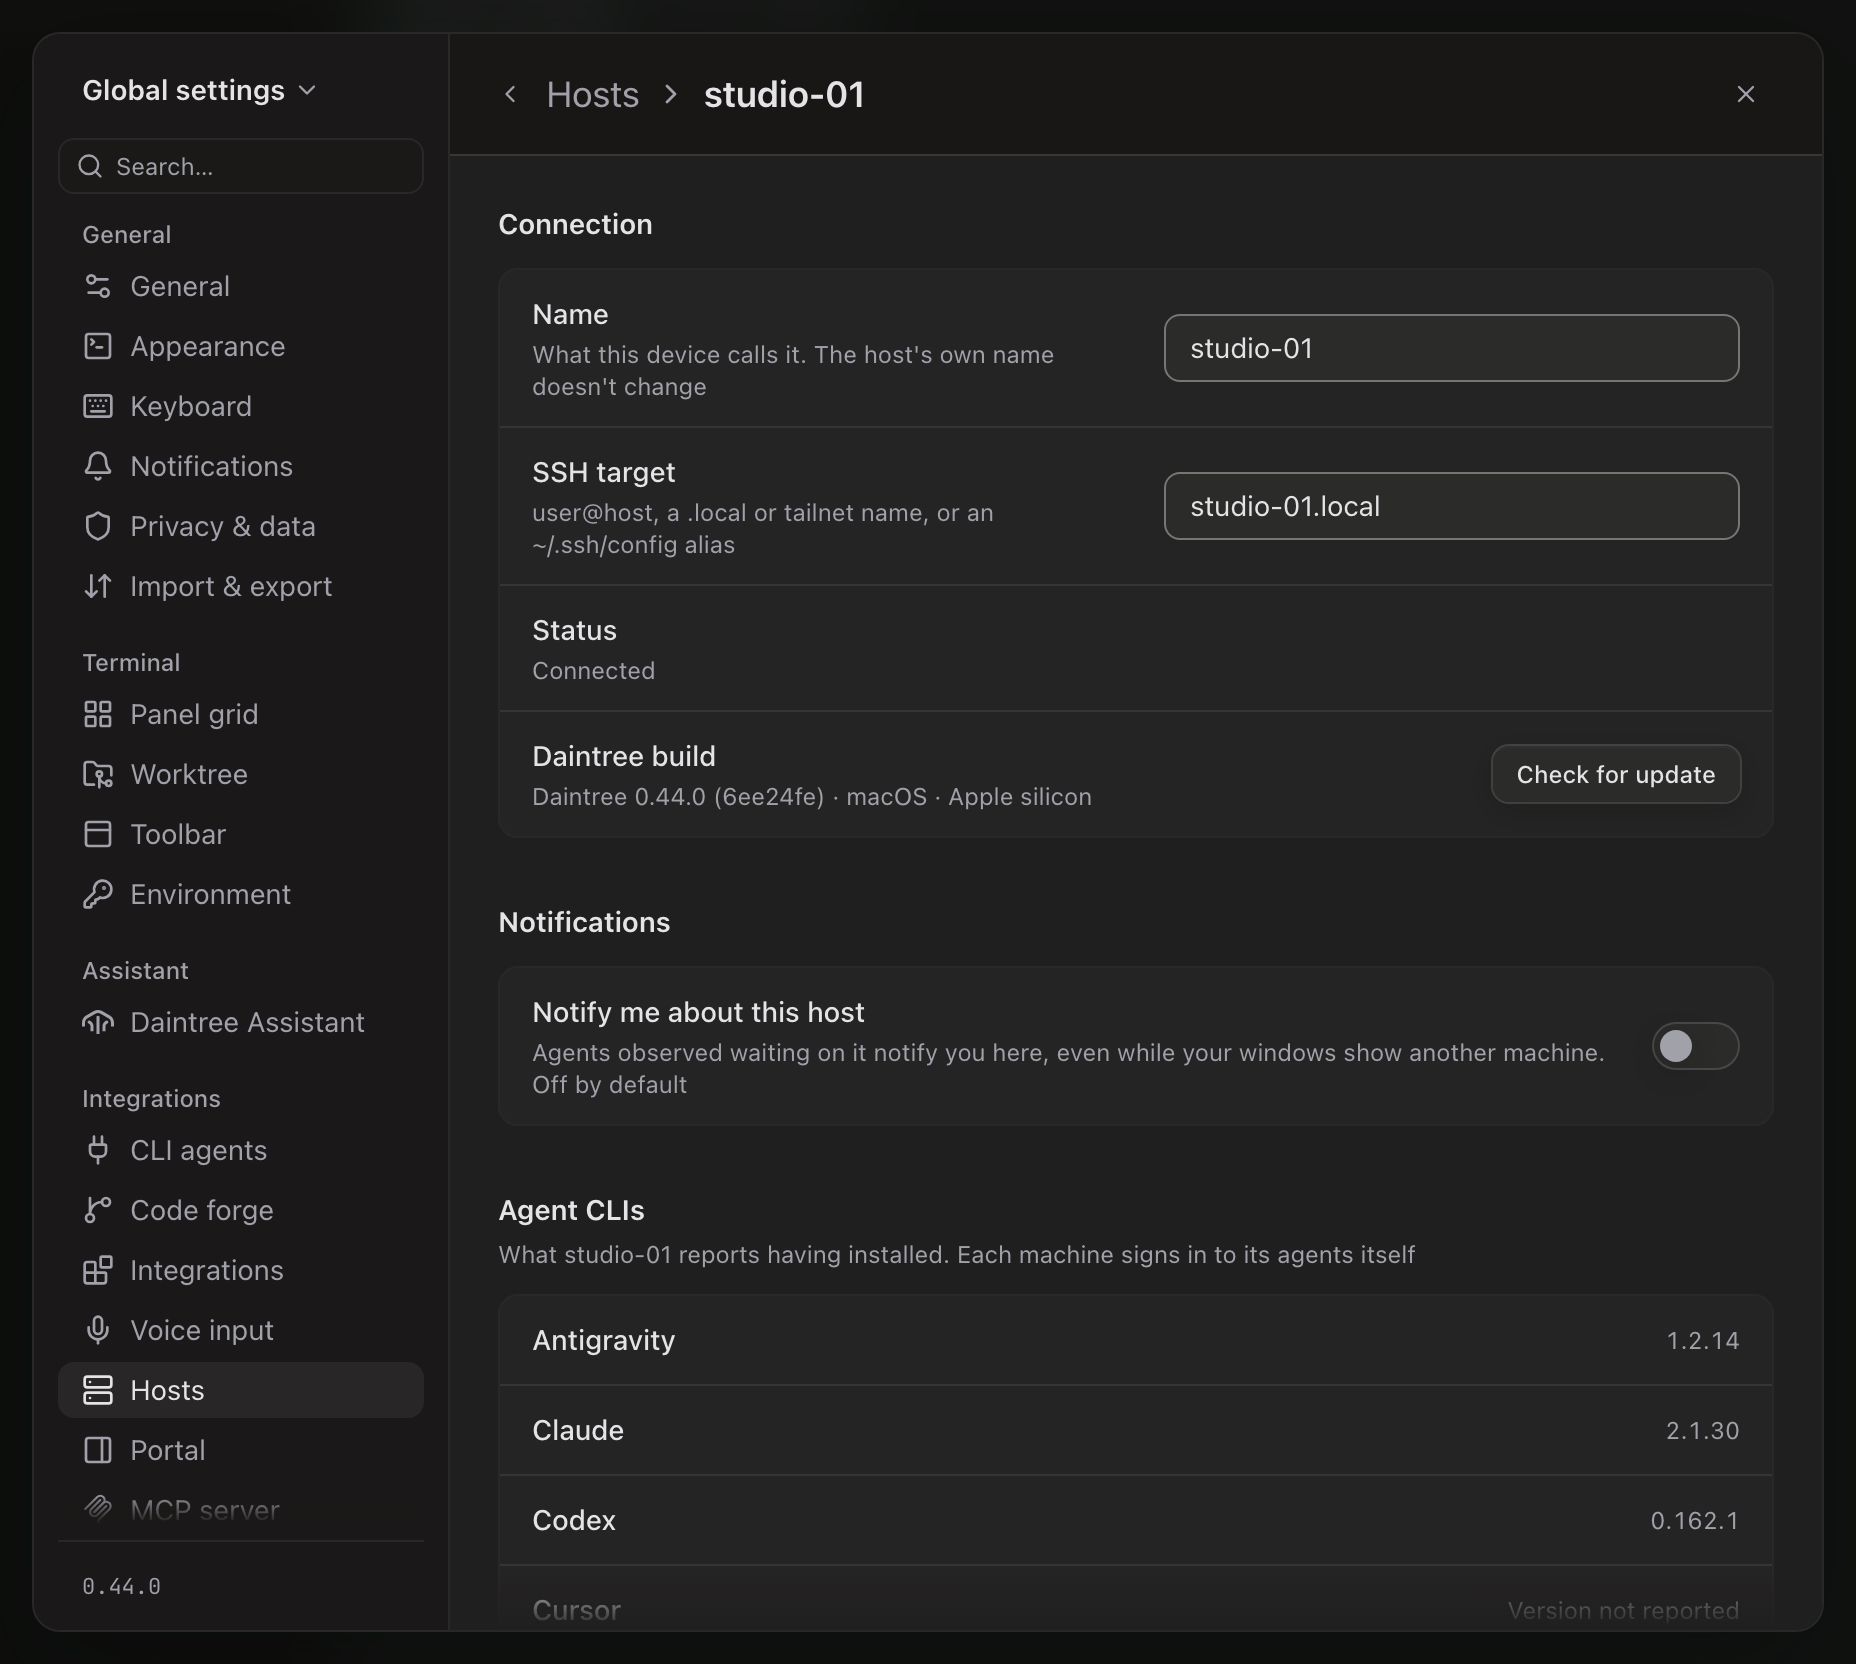Image resolution: width=1856 pixels, height=1664 pixels.
Task: Open the Appearance settings page
Action: pos(241,346)
